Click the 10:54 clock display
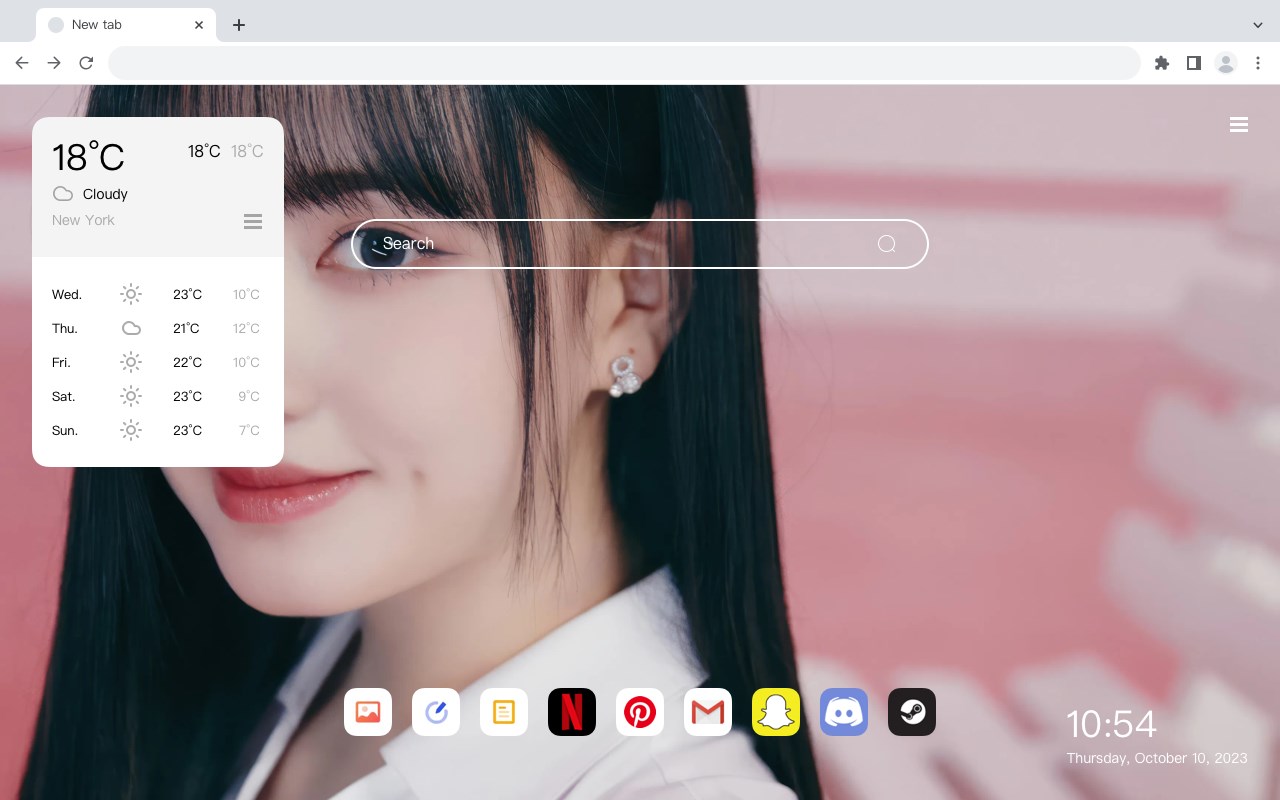This screenshot has width=1280, height=800. coord(1111,724)
